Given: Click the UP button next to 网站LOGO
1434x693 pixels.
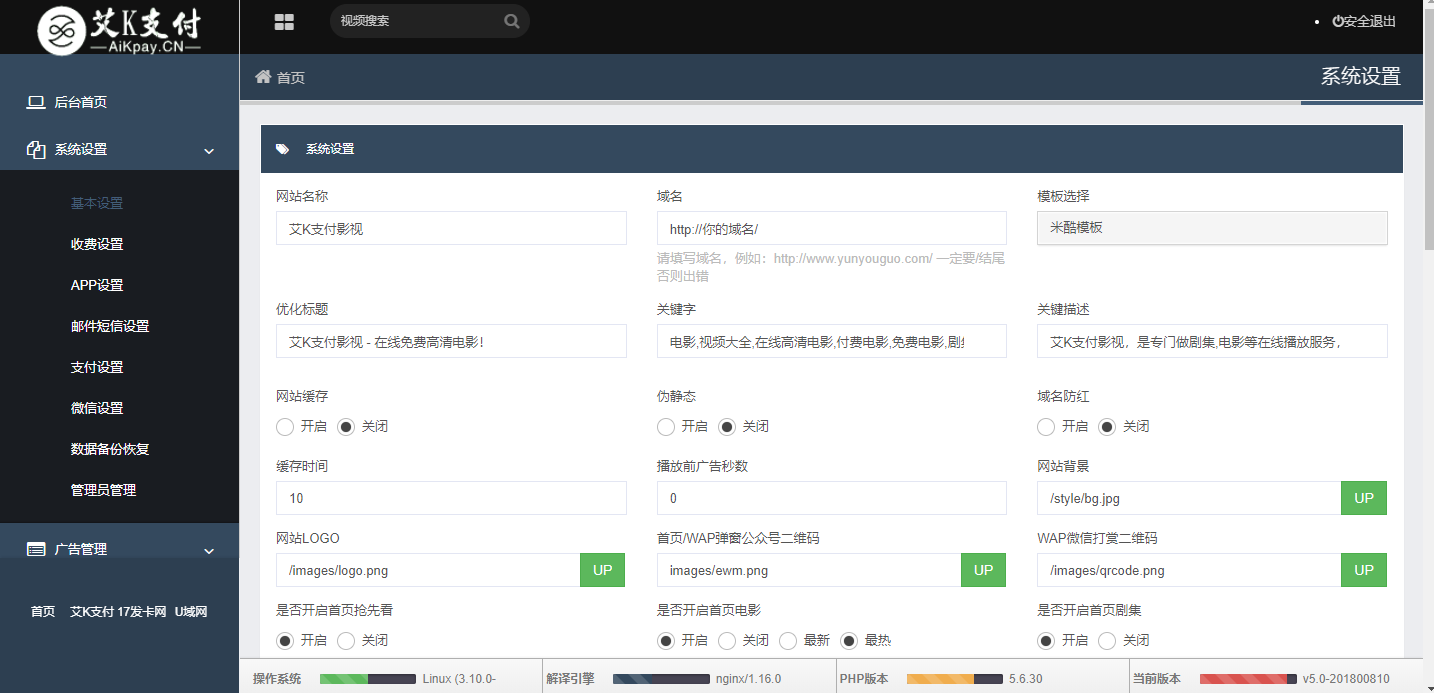Looking at the screenshot, I should (x=602, y=570).
